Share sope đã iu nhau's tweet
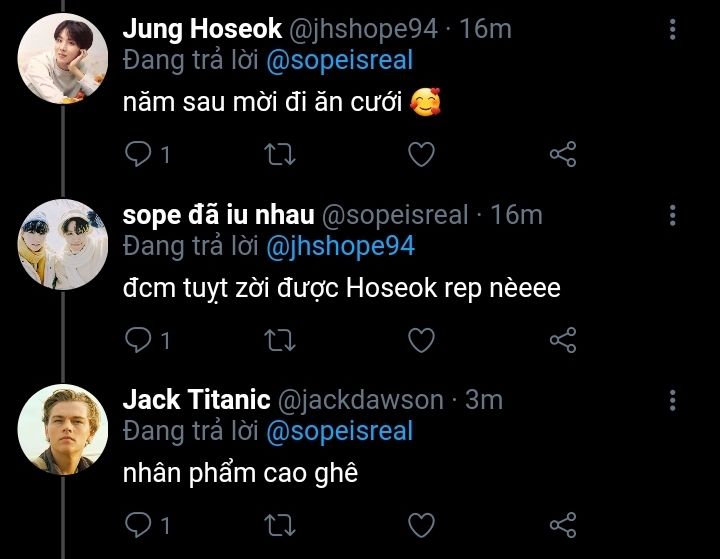This screenshot has height=559, width=720. coord(563,340)
